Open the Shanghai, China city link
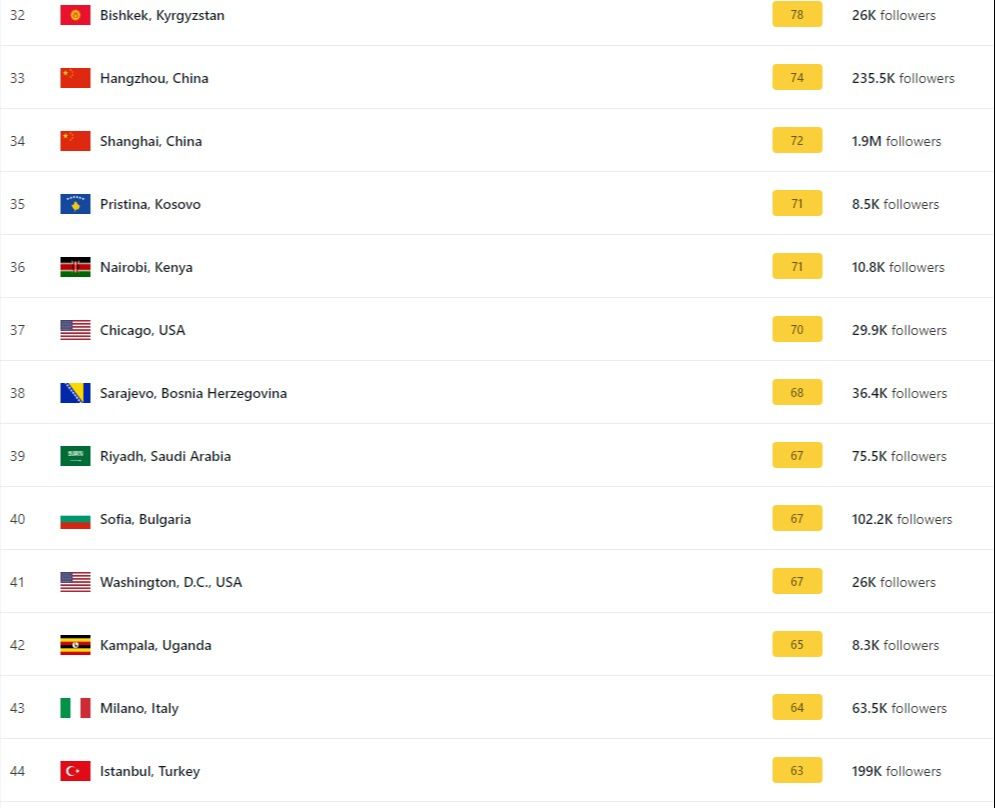Viewport: 995px width, 808px height. [151, 141]
